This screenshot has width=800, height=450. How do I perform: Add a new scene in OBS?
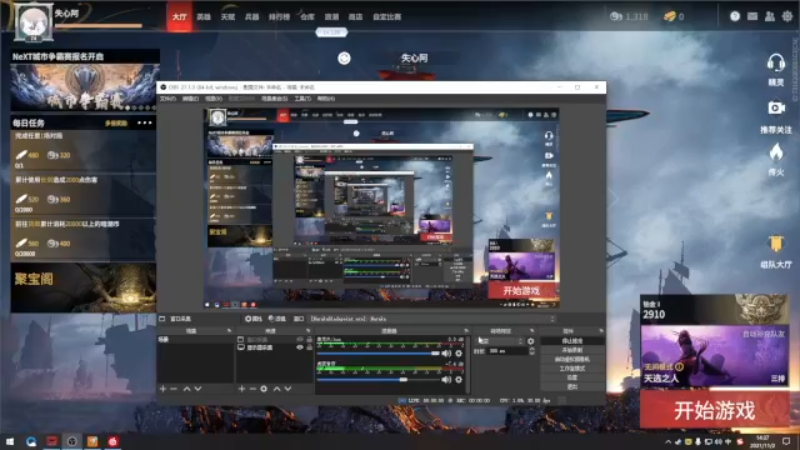click(x=163, y=389)
